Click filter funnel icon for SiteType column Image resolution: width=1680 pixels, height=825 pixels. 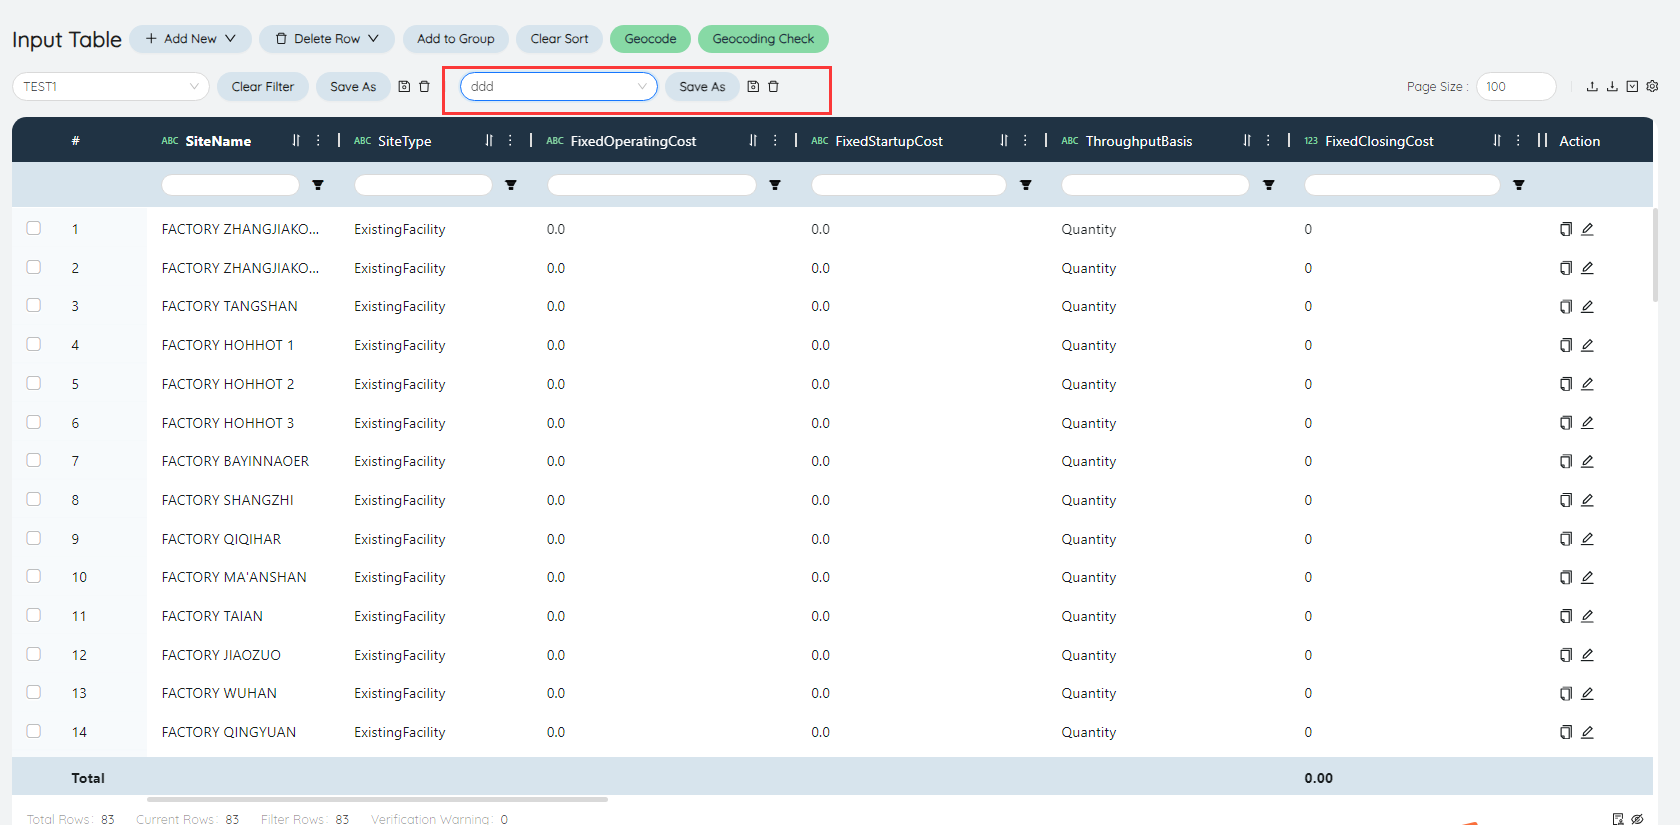coord(511,185)
